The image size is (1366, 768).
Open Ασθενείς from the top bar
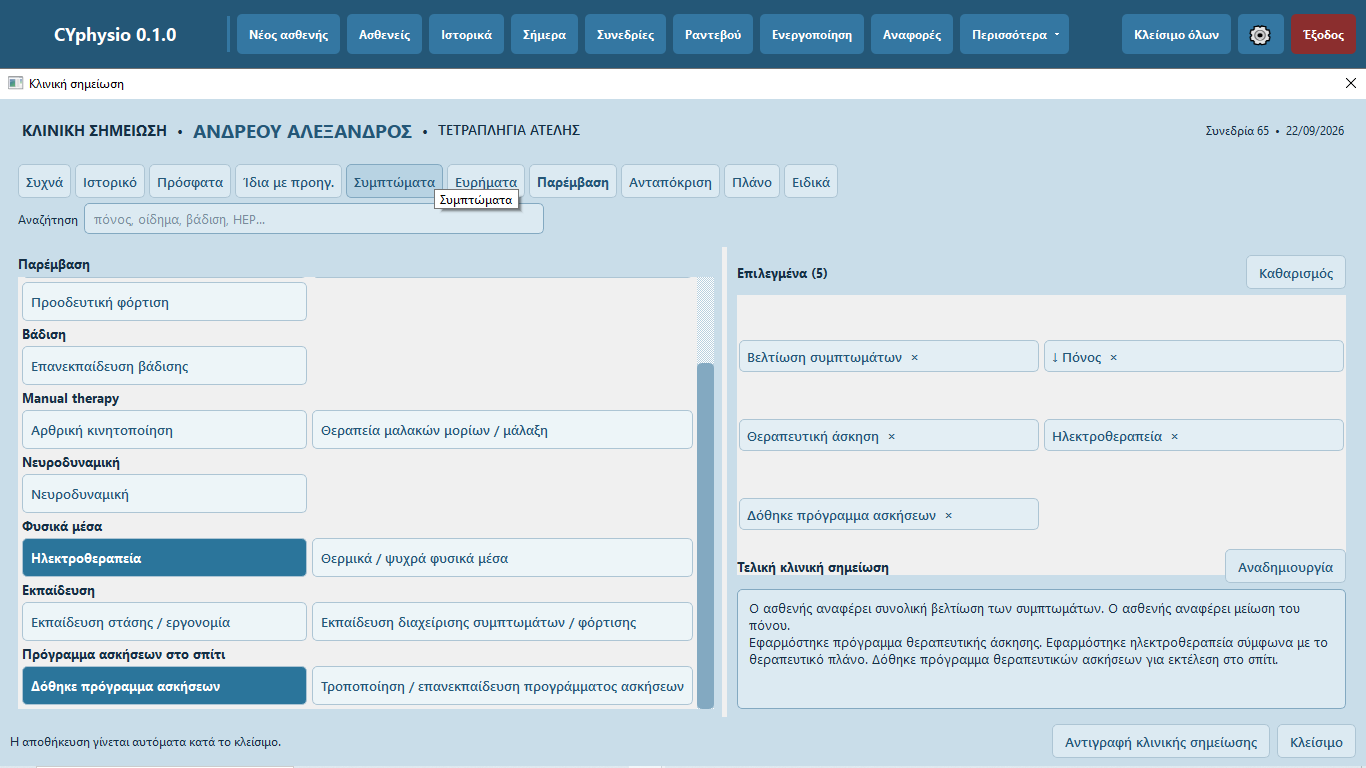(x=385, y=34)
